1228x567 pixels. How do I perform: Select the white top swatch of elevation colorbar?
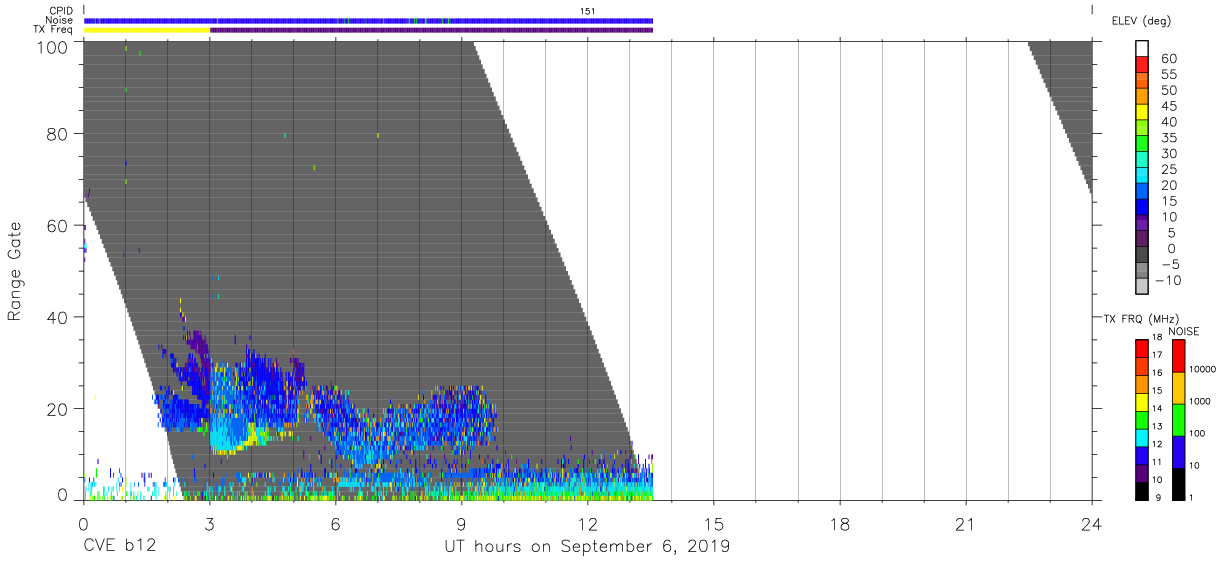(1142, 48)
